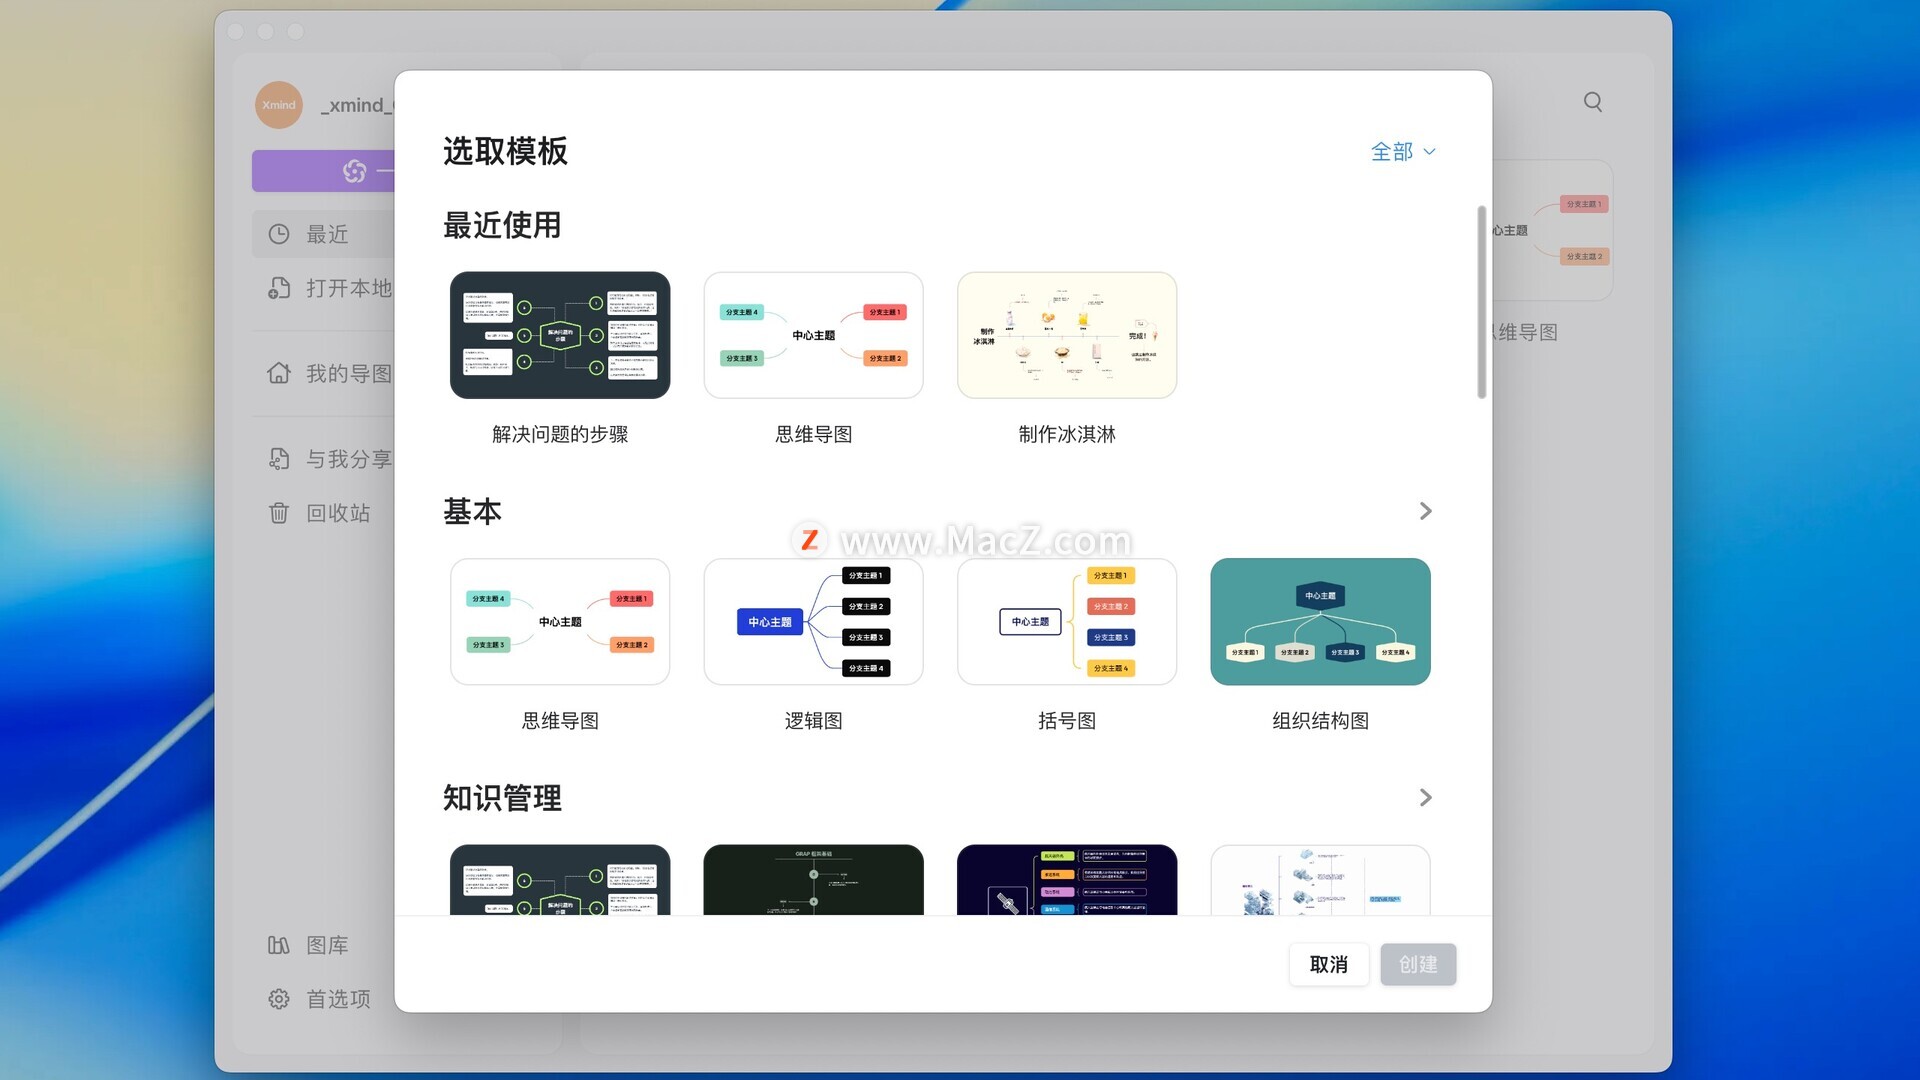Click the search magnifier icon
The height and width of the screenshot is (1080, 1920).
[1593, 102]
